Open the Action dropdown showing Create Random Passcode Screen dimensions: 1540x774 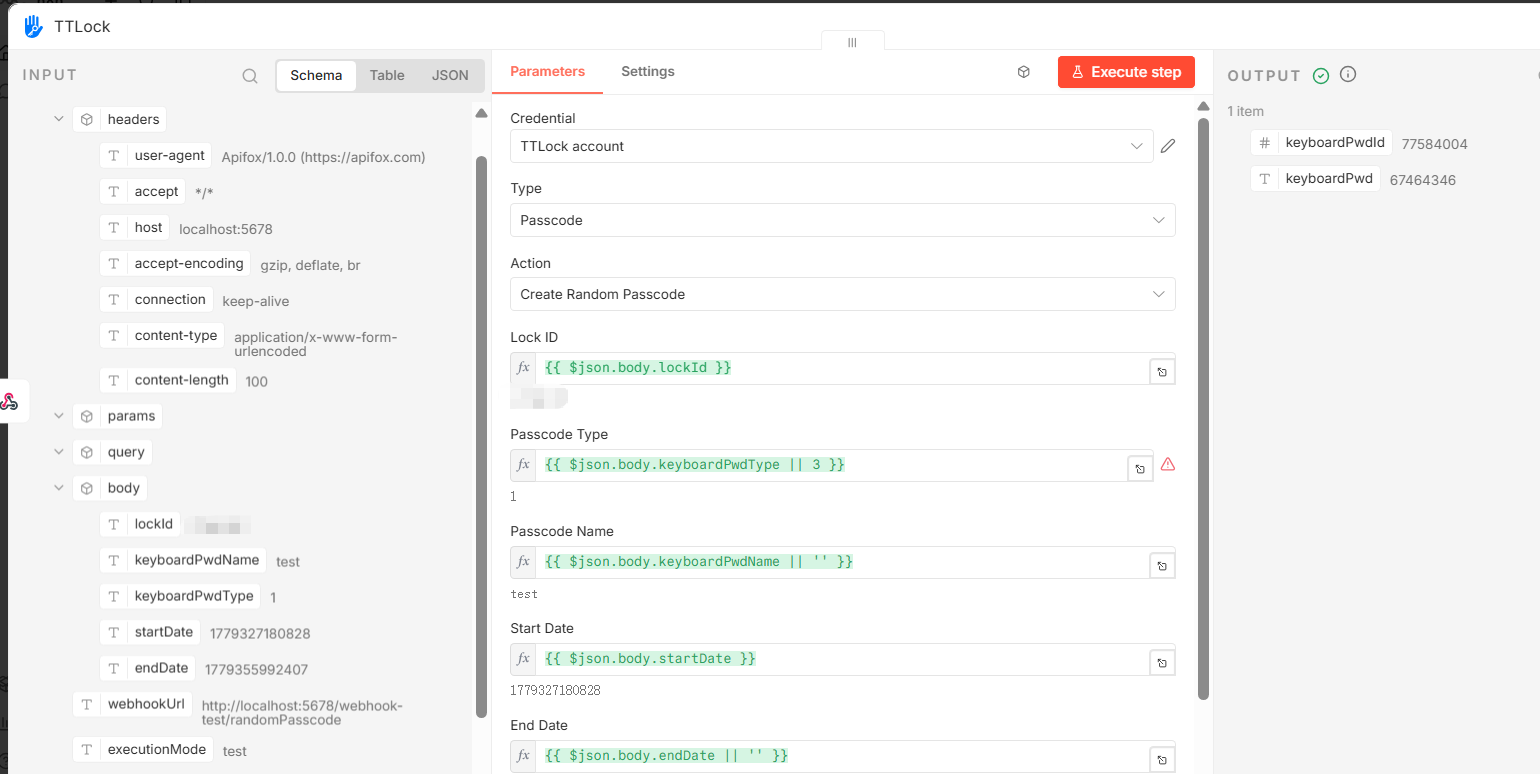[x=842, y=294]
